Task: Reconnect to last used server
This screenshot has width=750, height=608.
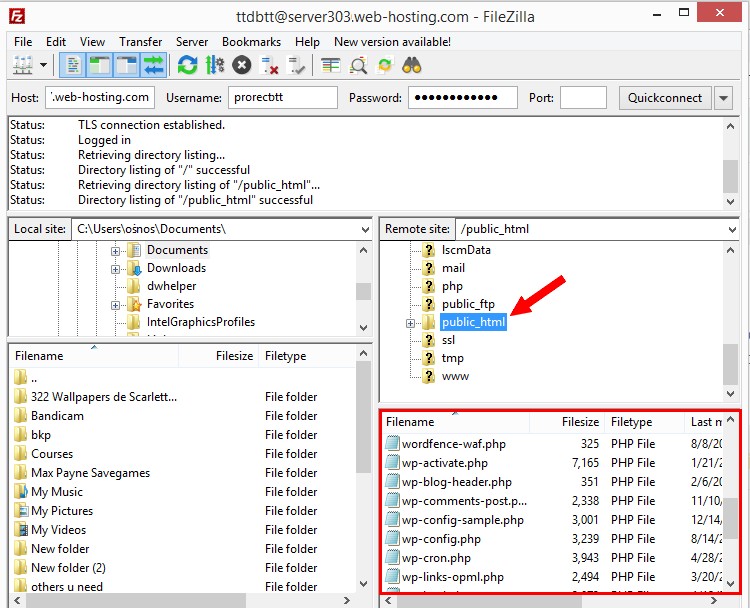Action: click(x=296, y=65)
